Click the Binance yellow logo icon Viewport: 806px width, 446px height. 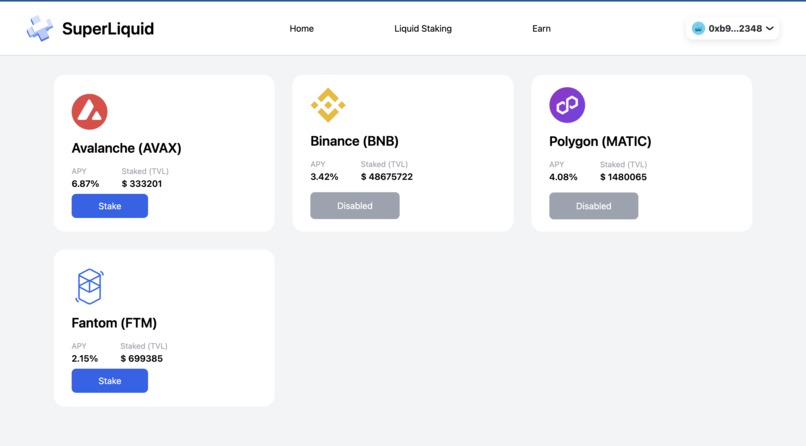(328, 105)
